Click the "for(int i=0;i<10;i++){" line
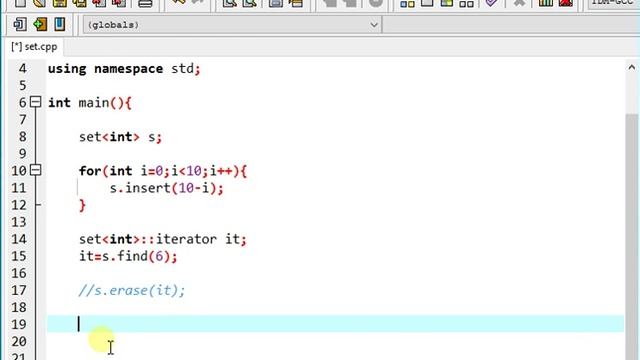 [x=163, y=171]
